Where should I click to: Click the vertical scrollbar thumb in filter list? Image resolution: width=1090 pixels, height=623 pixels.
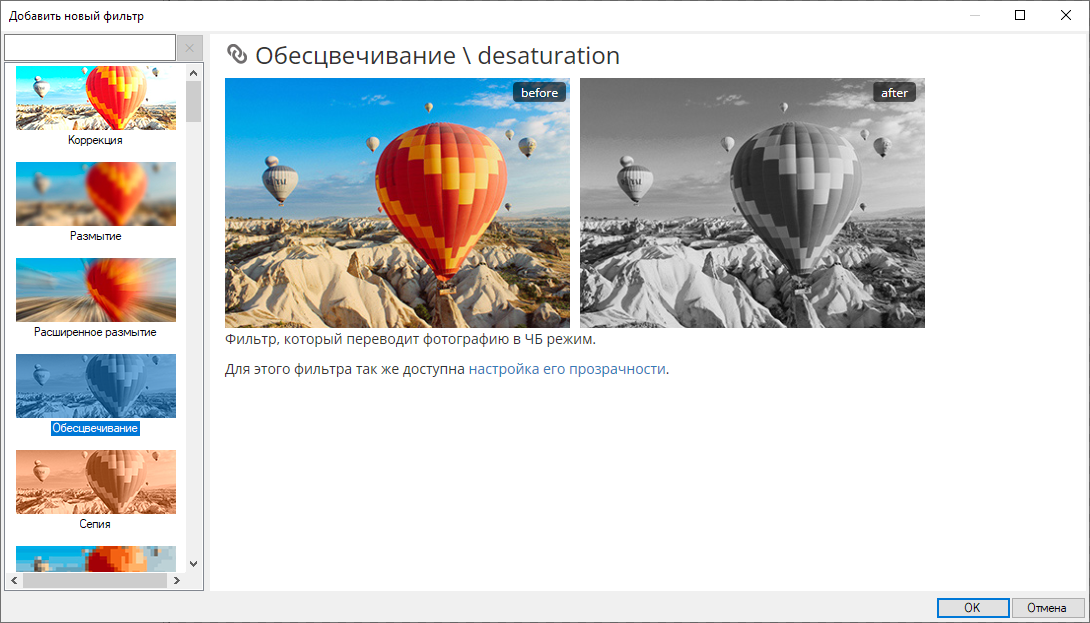(193, 102)
